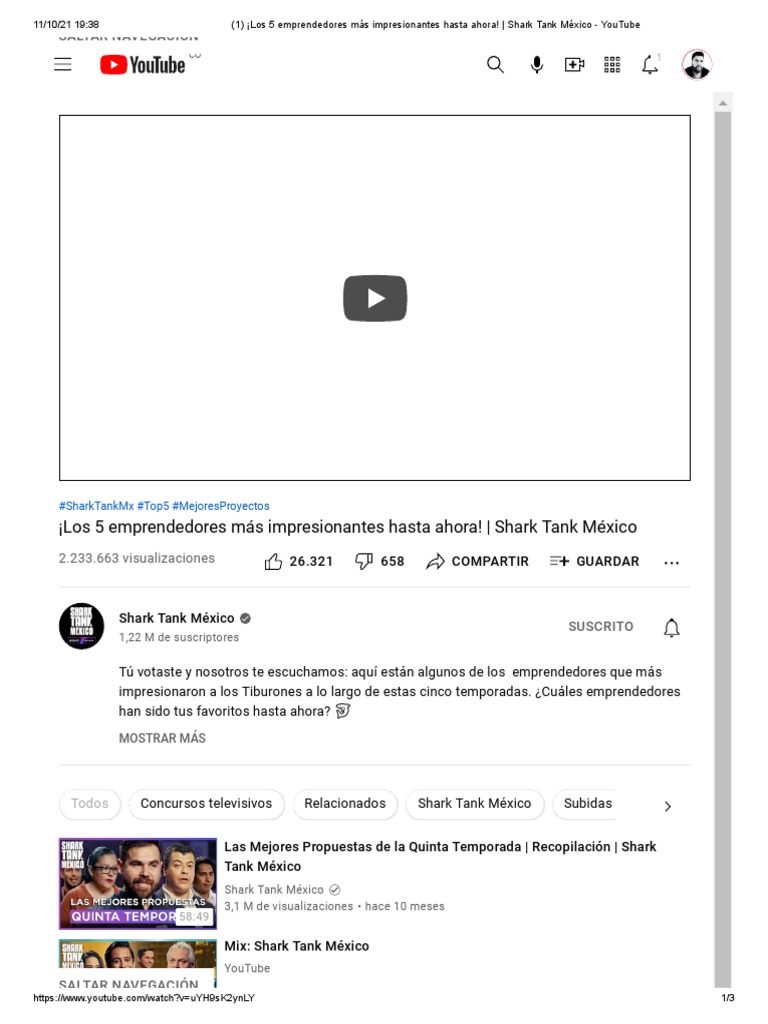
Task: Toggle channel notification bell next to SUSCRITO
Action: click(671, 628)
